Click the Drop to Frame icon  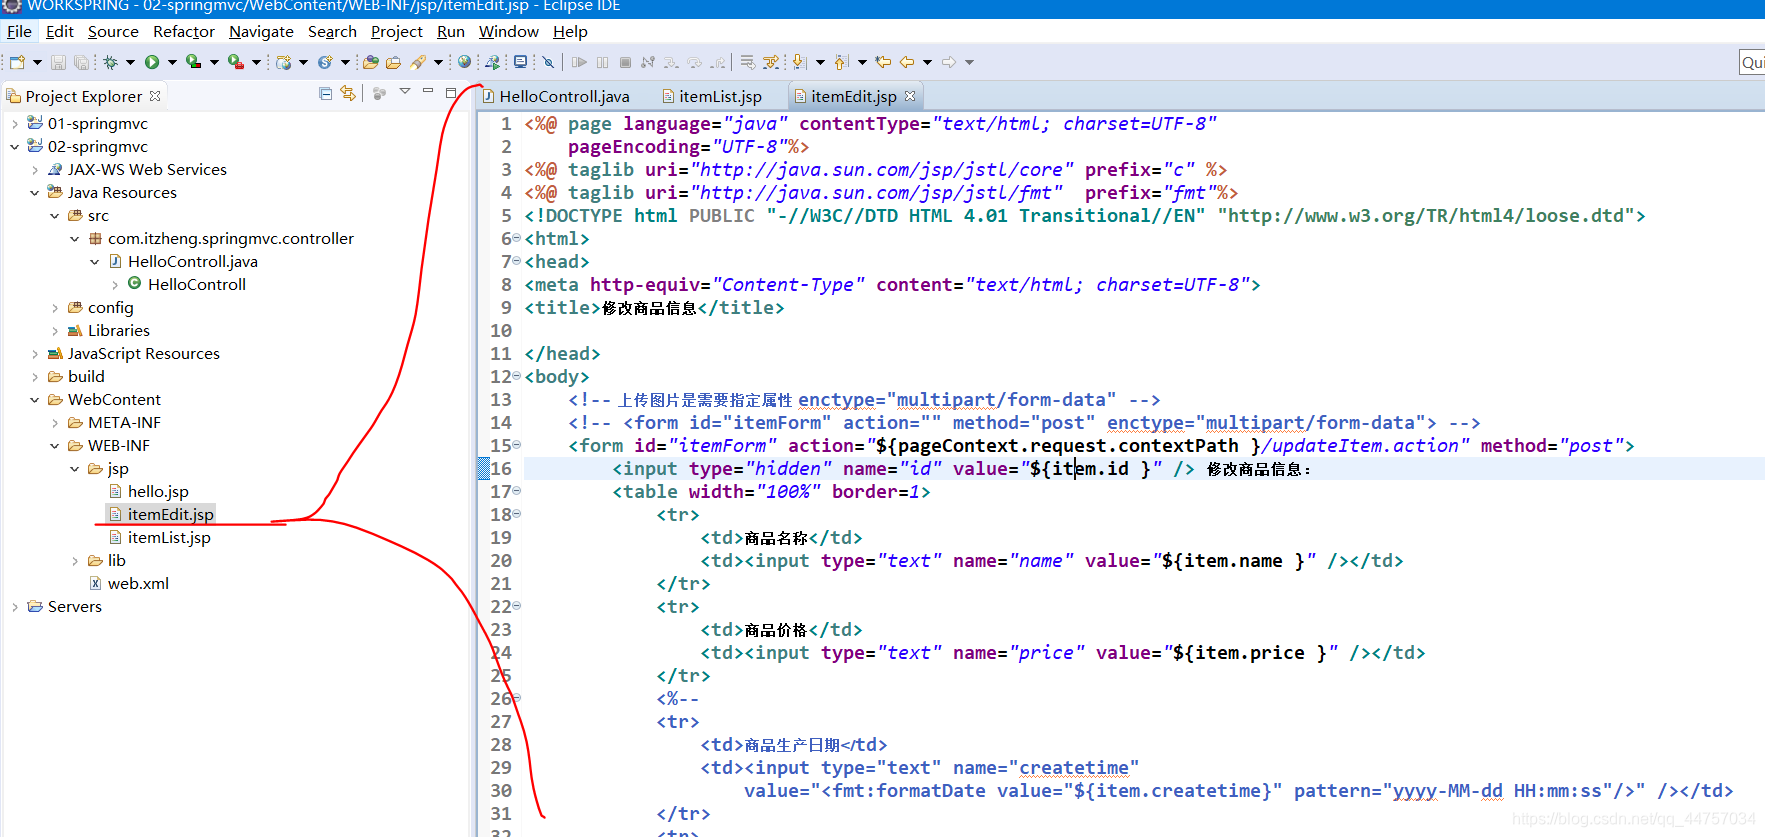coord(748,62)
